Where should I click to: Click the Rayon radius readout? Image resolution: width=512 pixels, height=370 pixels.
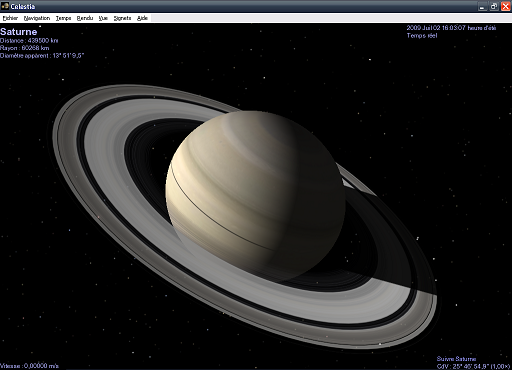(25, 48)
